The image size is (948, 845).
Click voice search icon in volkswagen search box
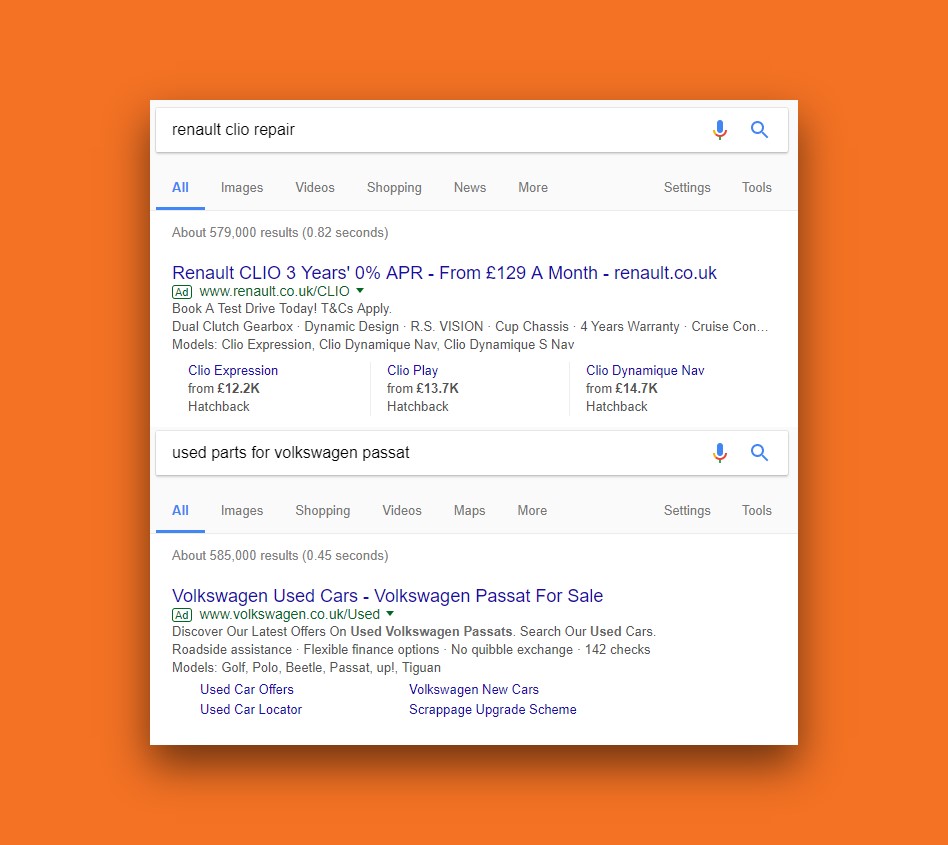720,453
